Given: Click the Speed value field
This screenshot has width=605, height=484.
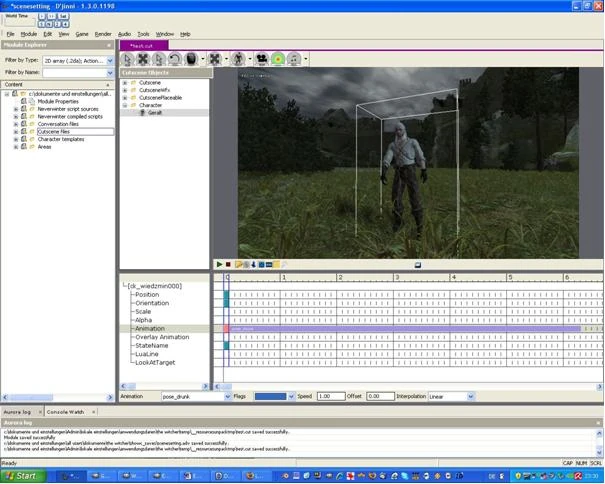Looking at the screenshot, I should pyautogui.click(x=331, y=396).
